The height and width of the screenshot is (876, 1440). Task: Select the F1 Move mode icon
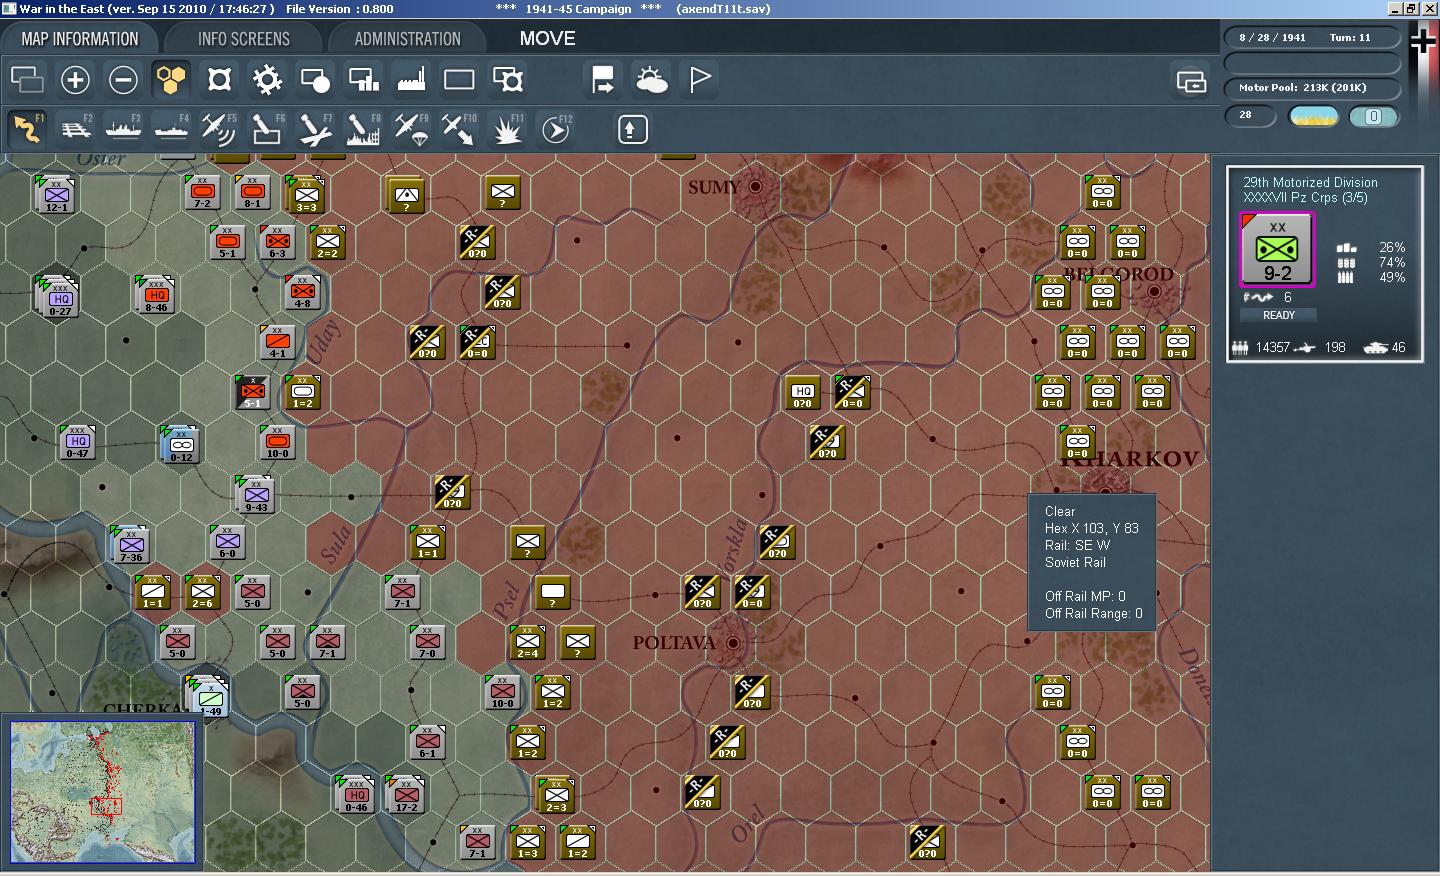click(x=27, y=129)
